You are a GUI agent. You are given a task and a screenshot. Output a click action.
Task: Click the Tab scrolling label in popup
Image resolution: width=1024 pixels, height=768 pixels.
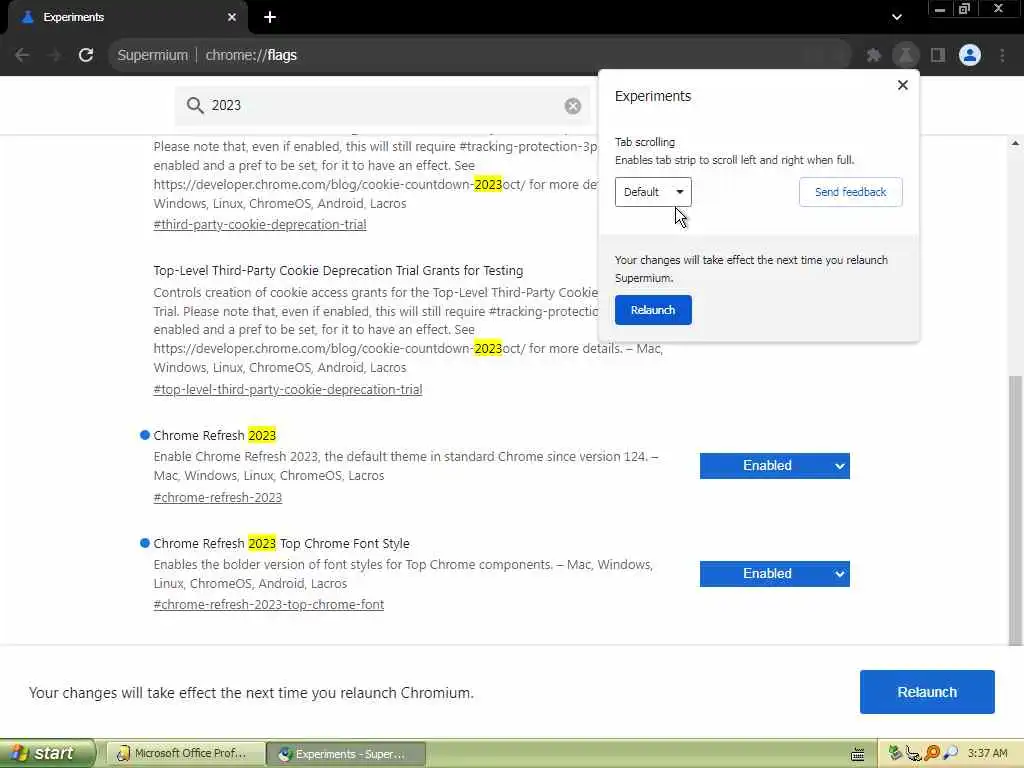coord(645,142)
